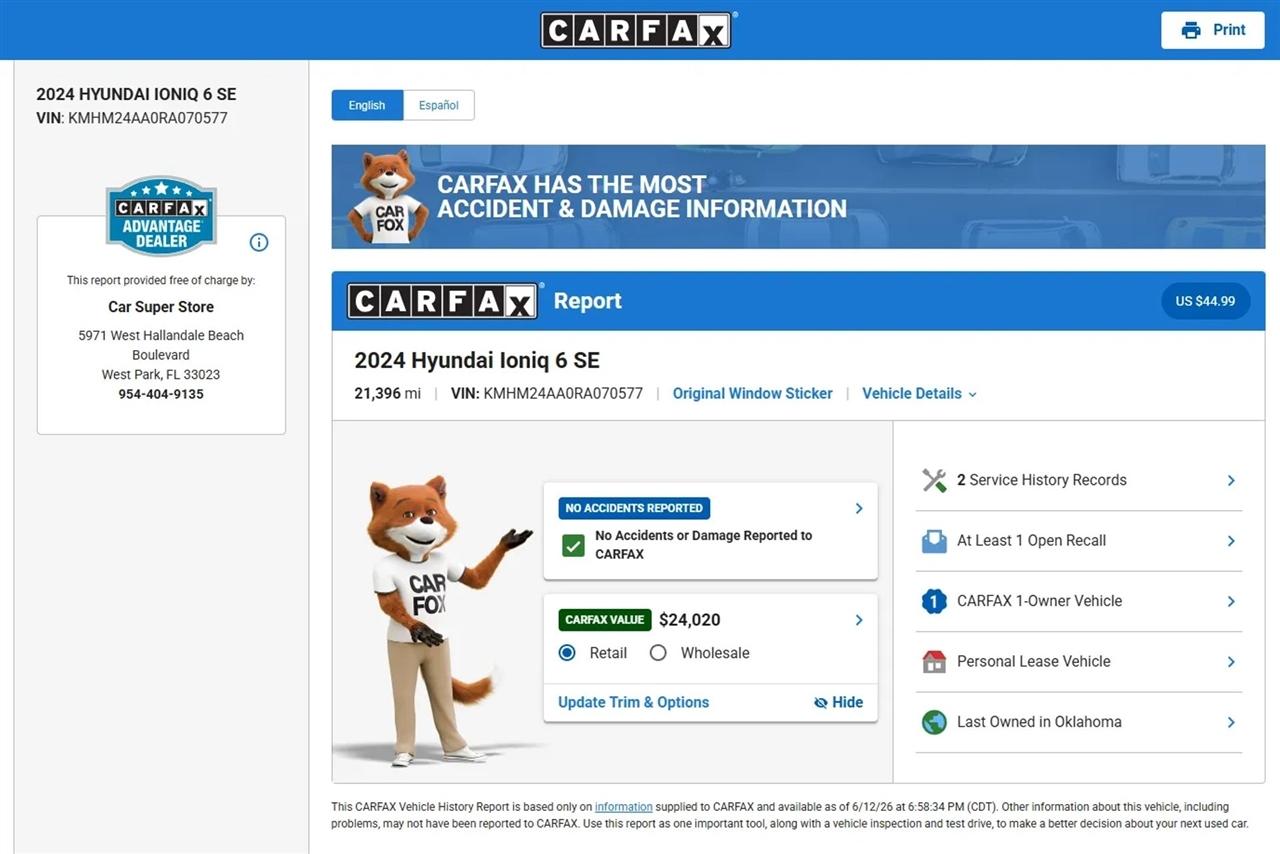
Task: Hide the CARFAX value panel
Action: (838, 702)
